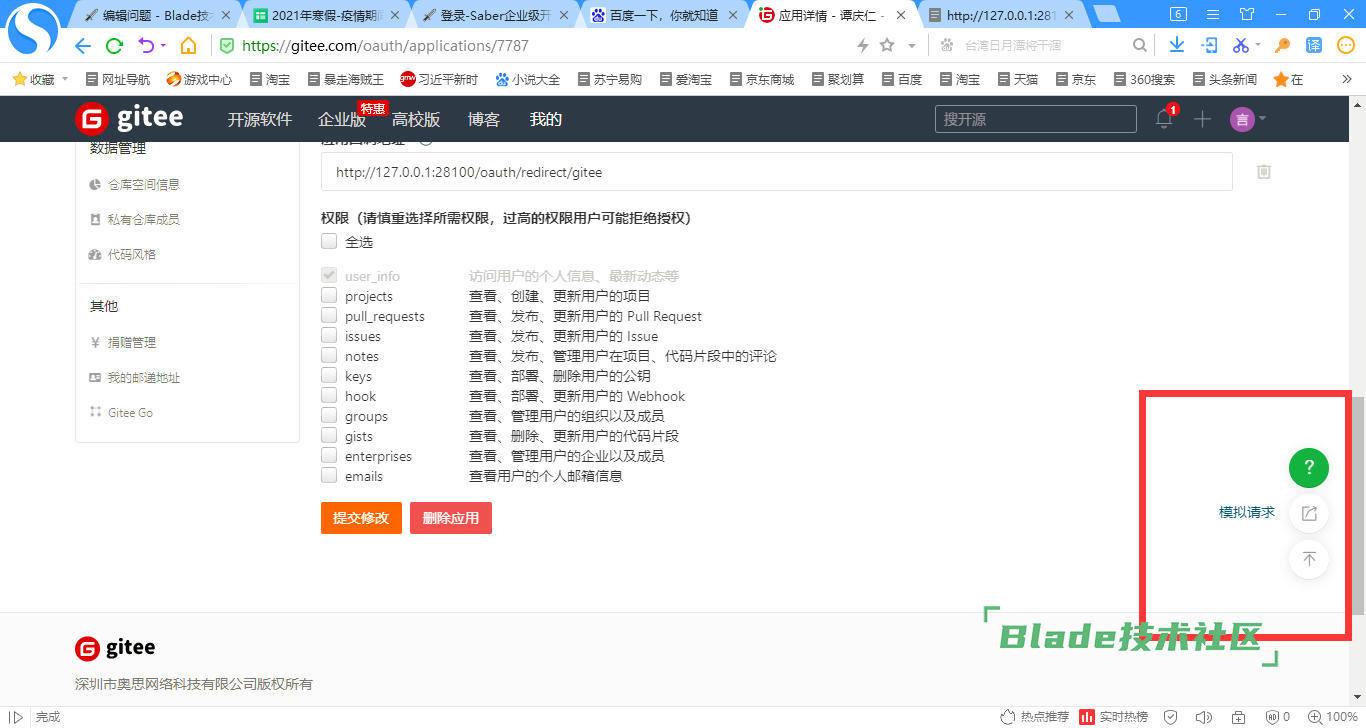
Task: Click the shield security icon in status bar
Action: coord(1170,717)
